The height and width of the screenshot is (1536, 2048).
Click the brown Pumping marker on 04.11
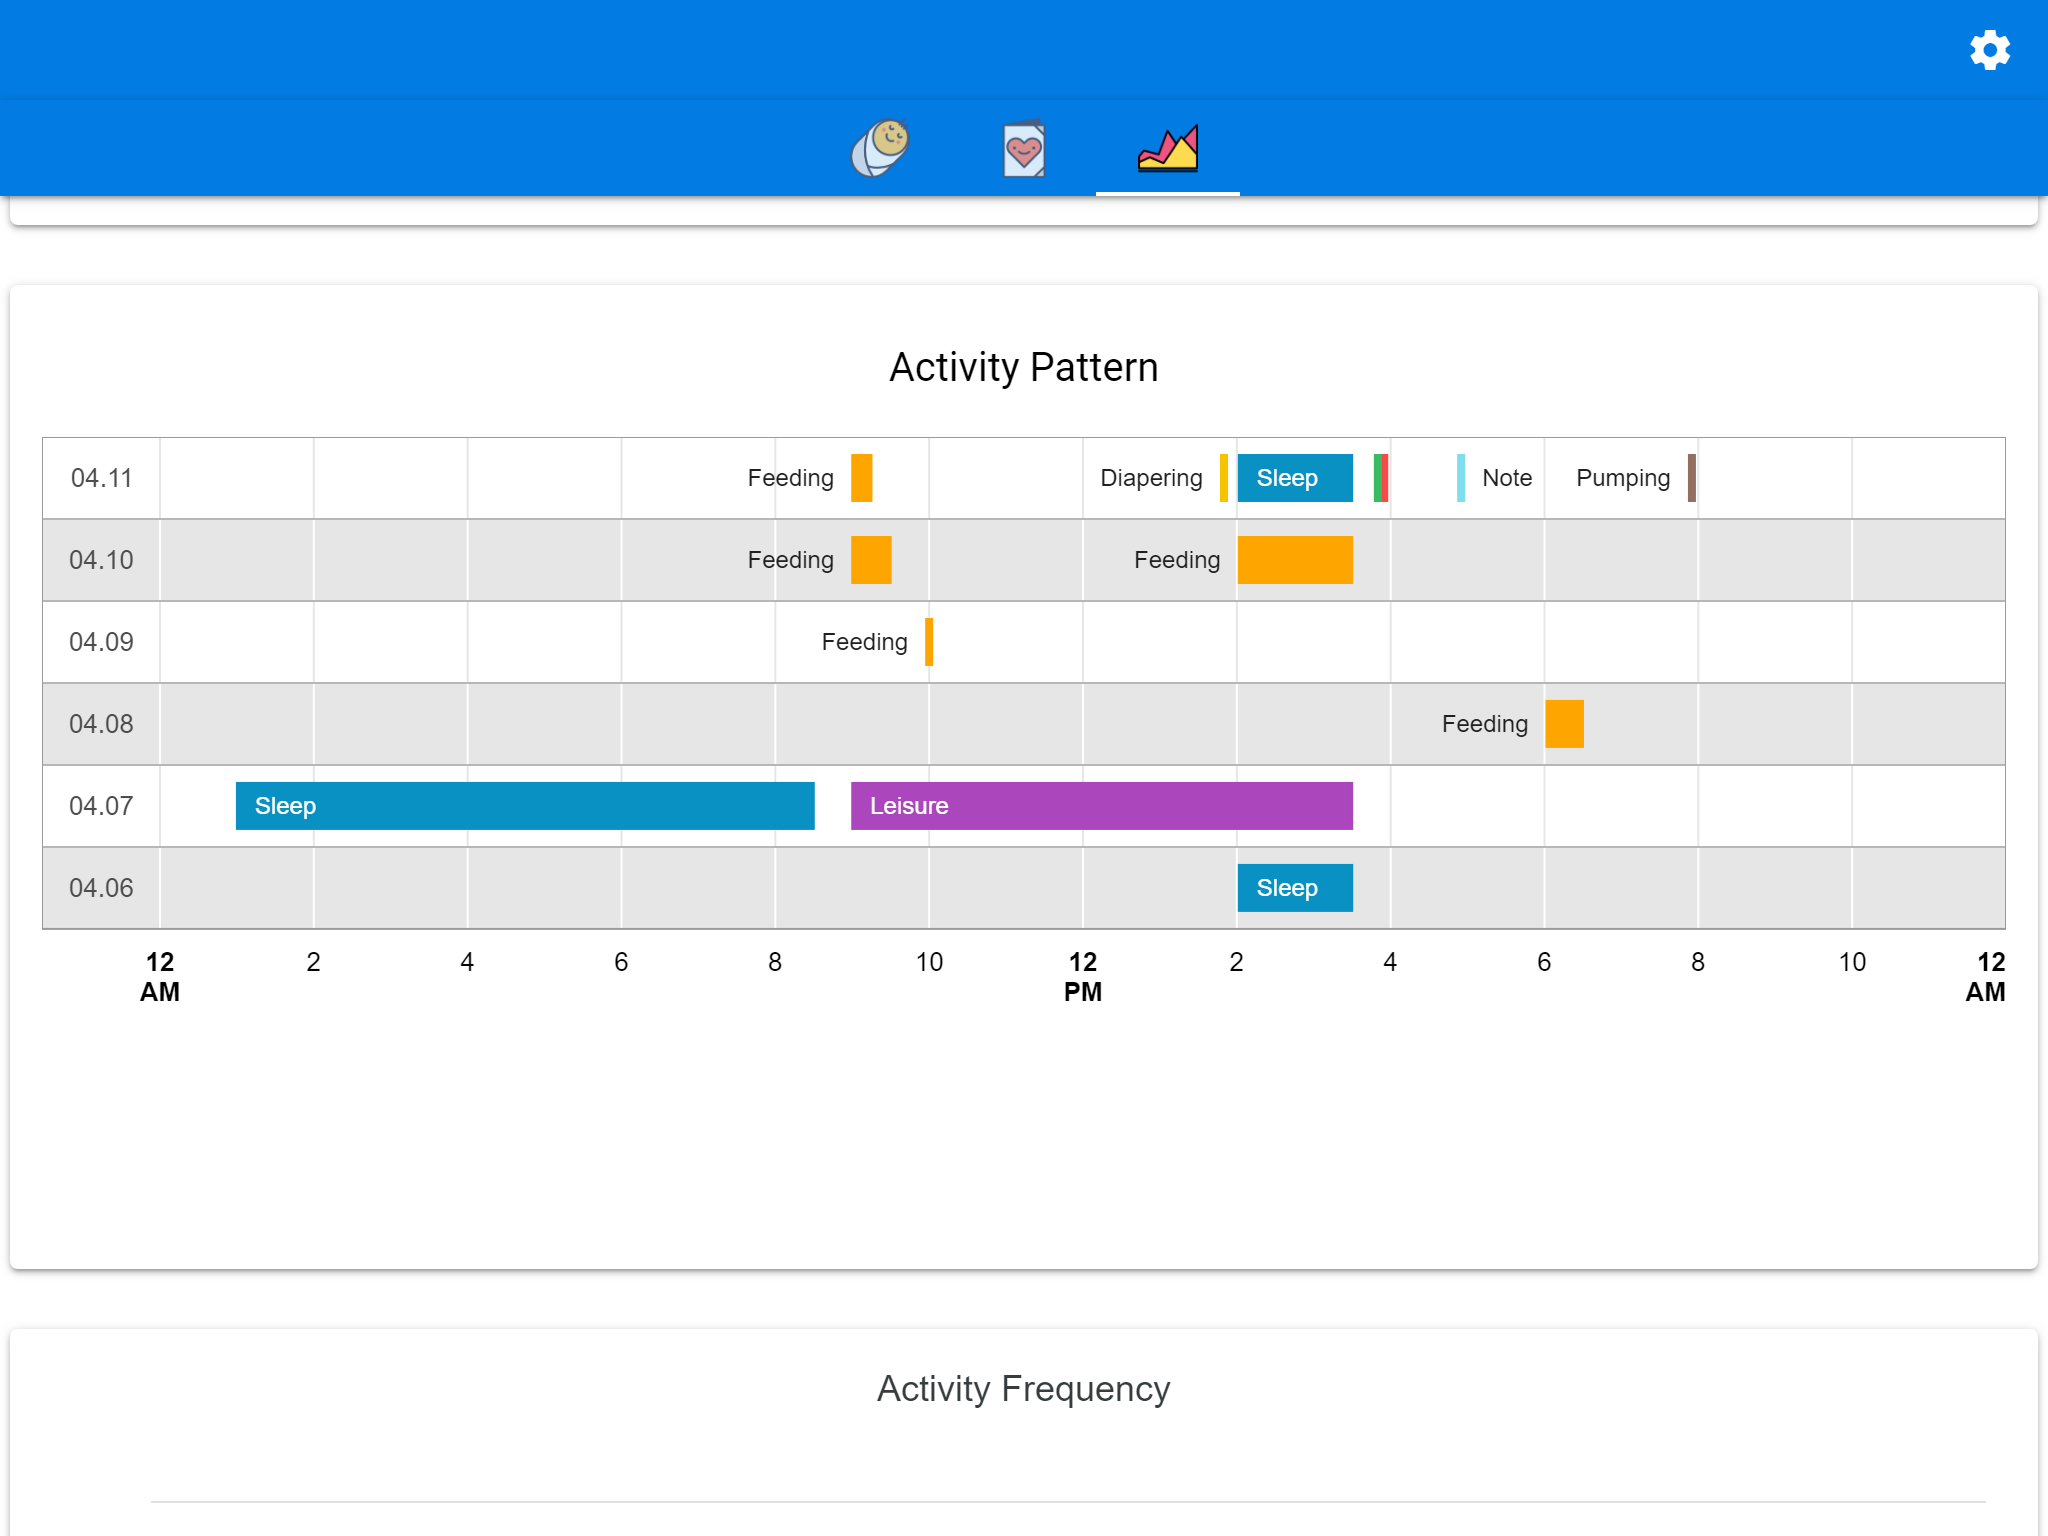pyautogui.click(x=1691, y=478)
